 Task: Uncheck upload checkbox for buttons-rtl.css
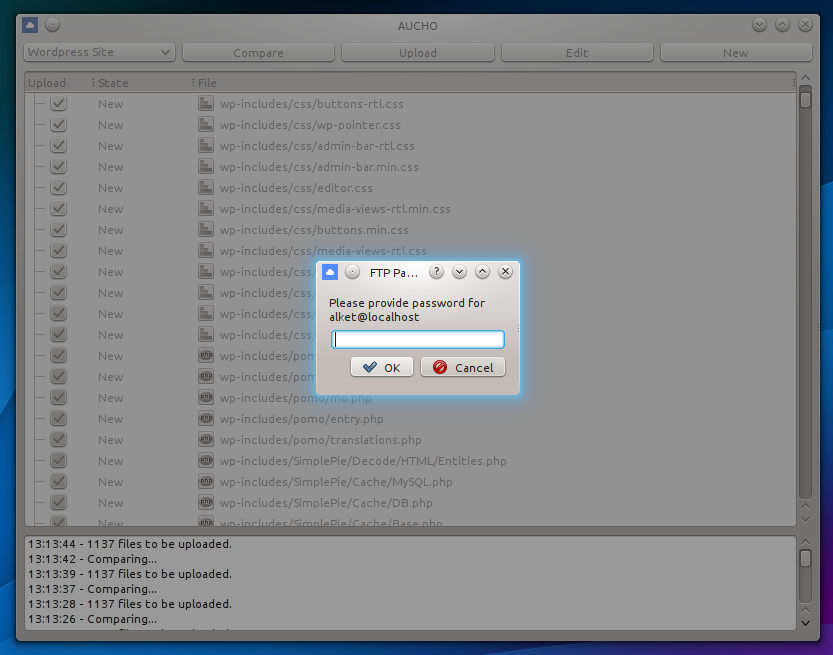pos(58,104)
